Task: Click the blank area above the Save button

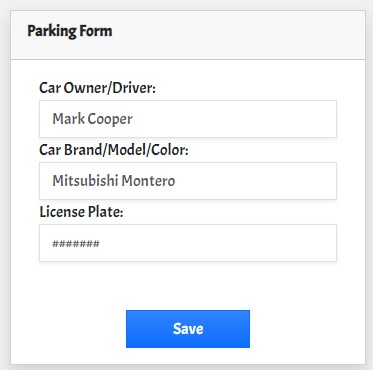Action: tap(188, 286)
